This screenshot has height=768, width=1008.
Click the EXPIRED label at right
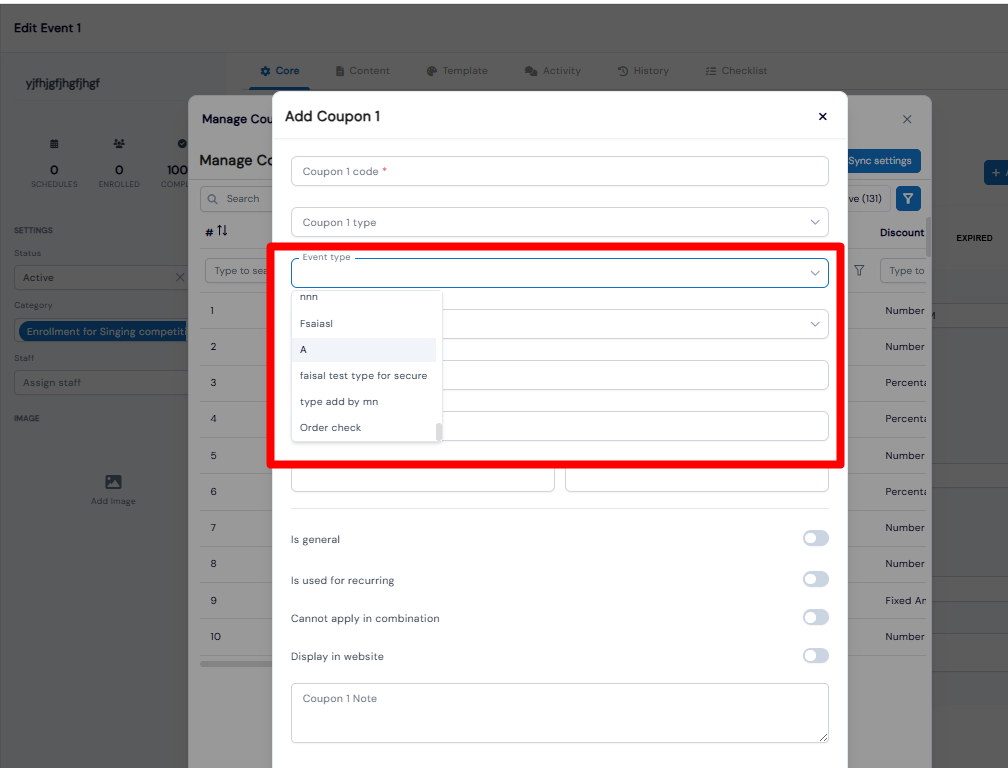(974, 238)
